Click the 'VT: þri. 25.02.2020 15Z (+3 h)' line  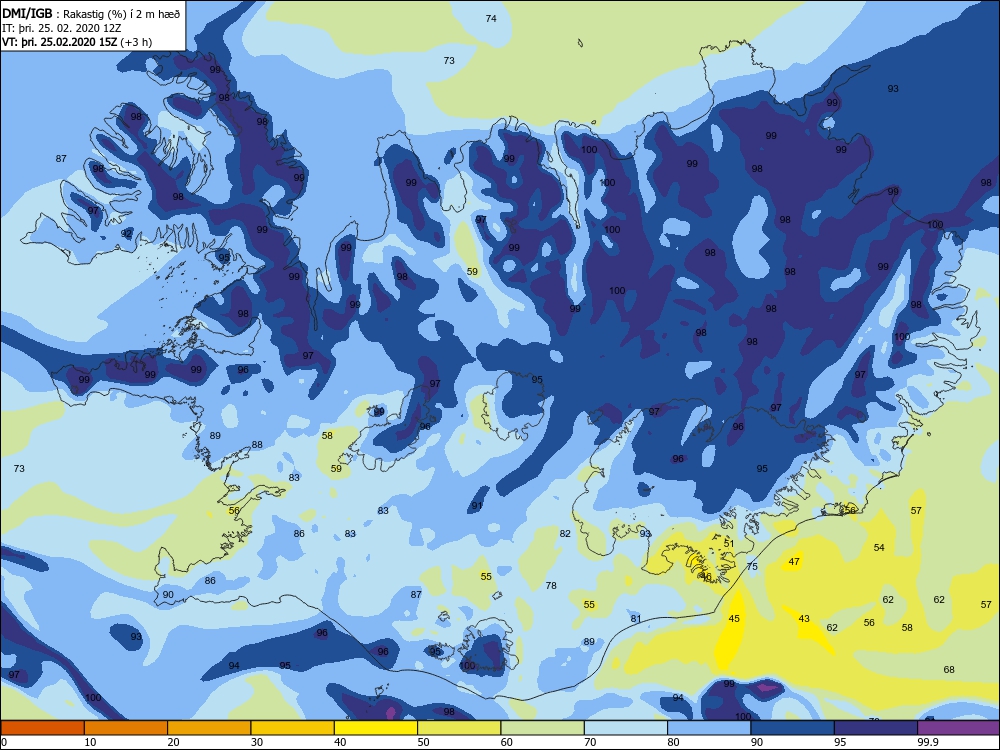click(x=77, y=42)
